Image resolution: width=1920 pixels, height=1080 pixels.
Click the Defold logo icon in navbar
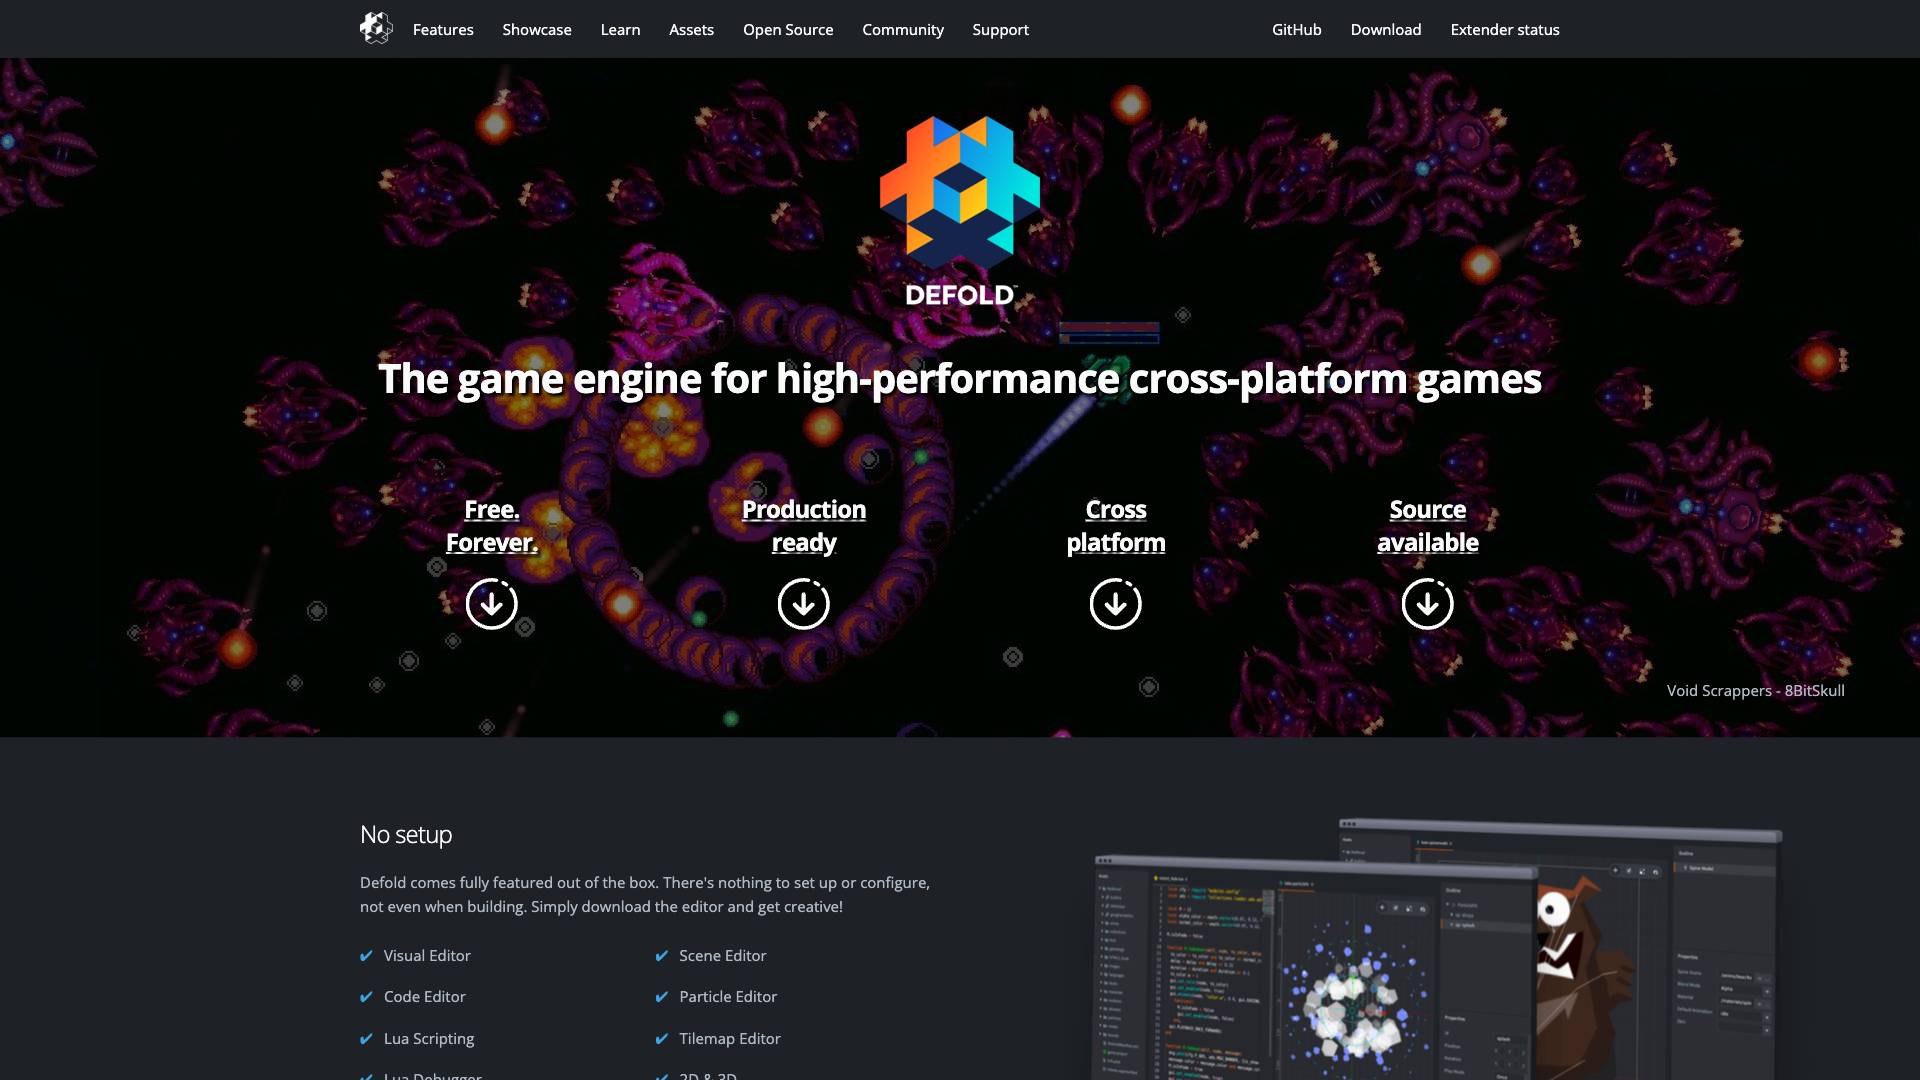coord(376,28)
